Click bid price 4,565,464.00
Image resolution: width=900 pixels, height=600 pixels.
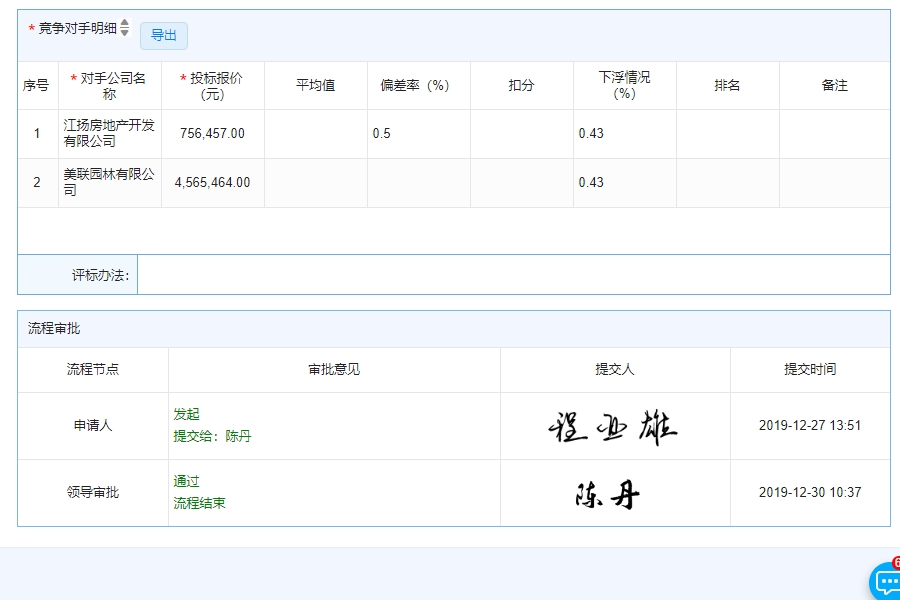click(x=212, y=182)
